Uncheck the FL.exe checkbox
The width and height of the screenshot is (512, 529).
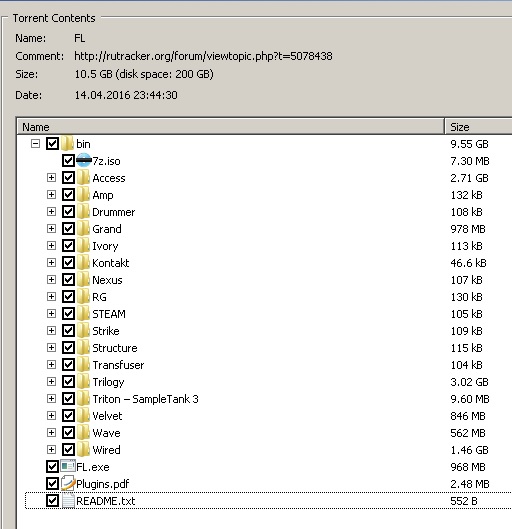point(52,467)
